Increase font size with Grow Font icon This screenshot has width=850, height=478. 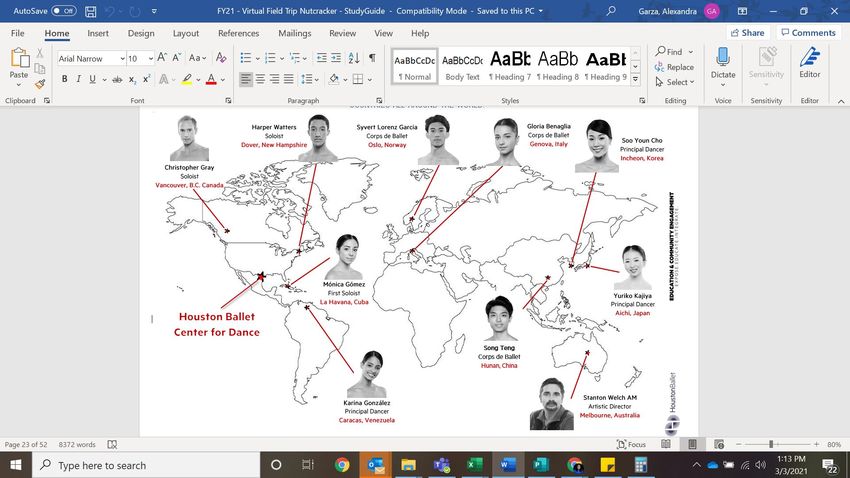click(x=162, y=57)
